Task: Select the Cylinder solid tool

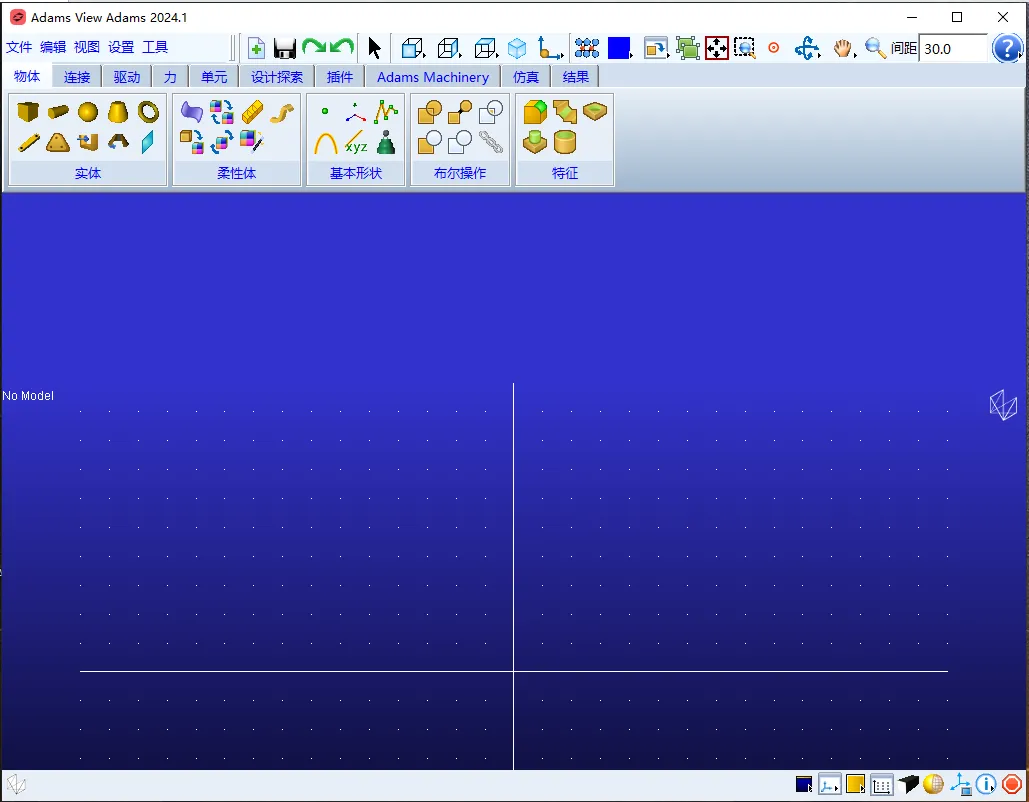Action: [x=58, y=112]
